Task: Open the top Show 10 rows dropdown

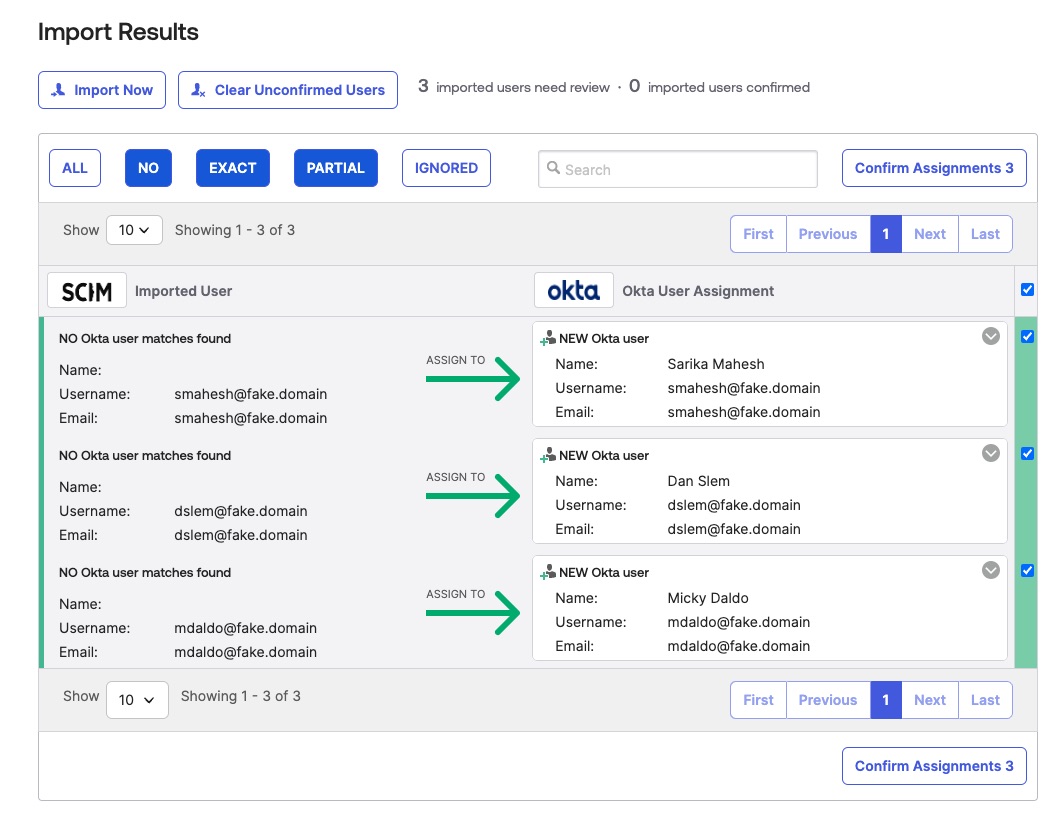Action: tap(134, 230)
